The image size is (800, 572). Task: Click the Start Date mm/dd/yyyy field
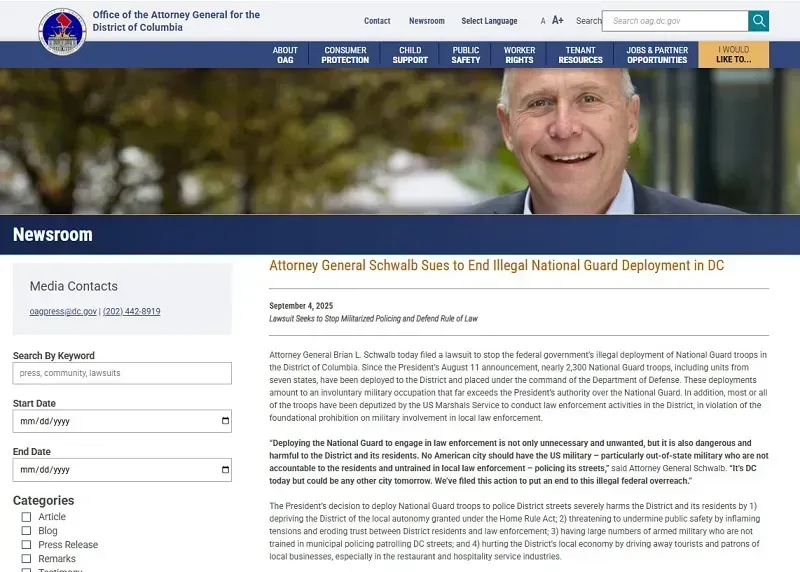(122, 421)
